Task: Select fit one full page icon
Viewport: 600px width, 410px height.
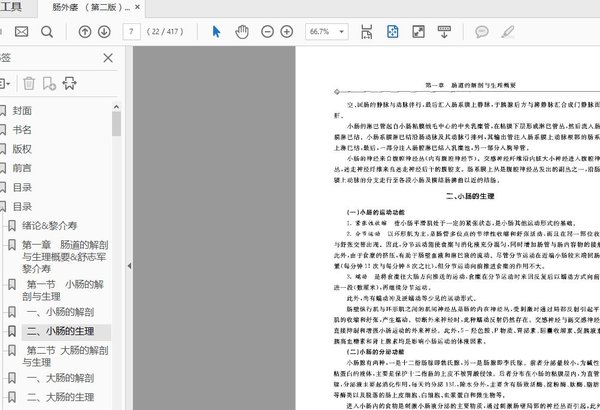Action: click(x=393, y=32)
